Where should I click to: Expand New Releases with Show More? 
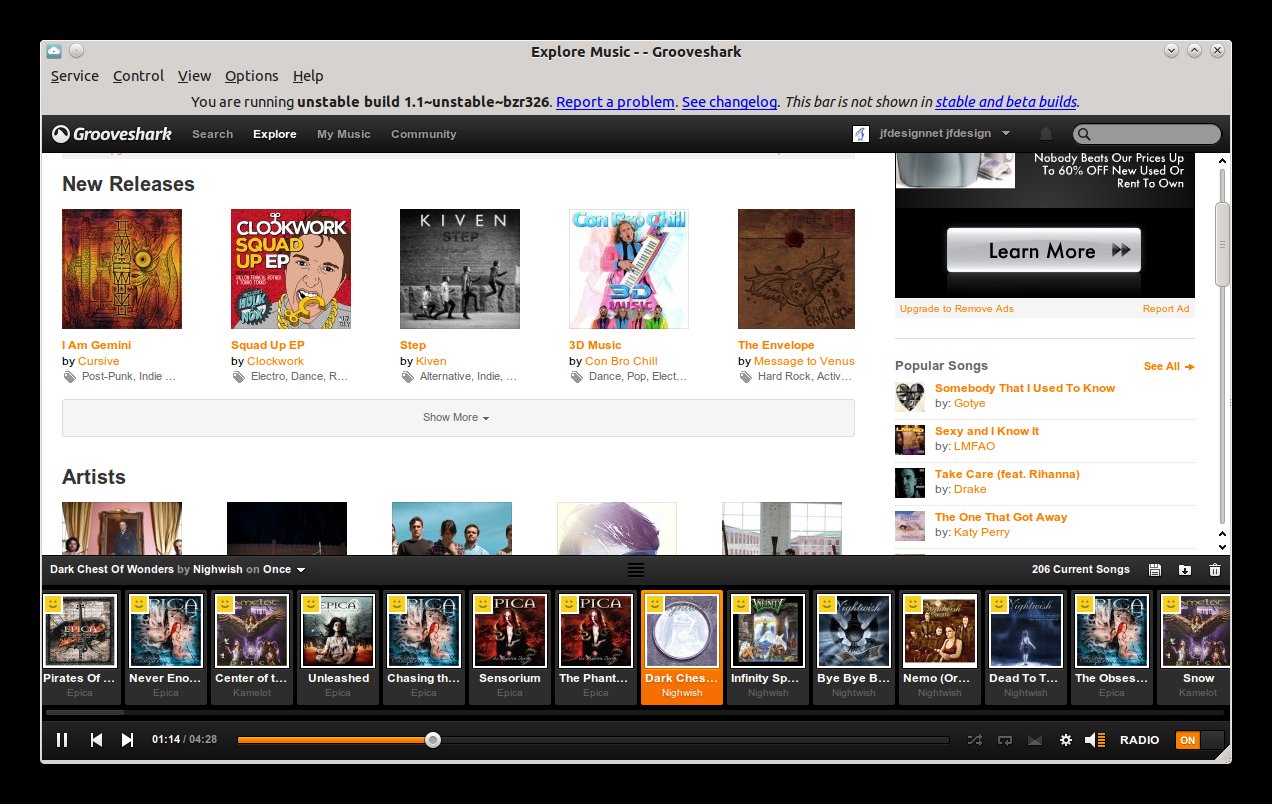click(458, 417)
